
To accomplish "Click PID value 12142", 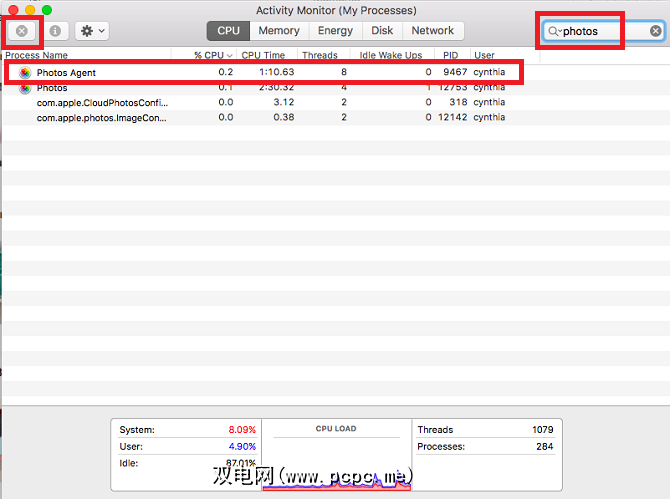I will click(x=453, y=117).
